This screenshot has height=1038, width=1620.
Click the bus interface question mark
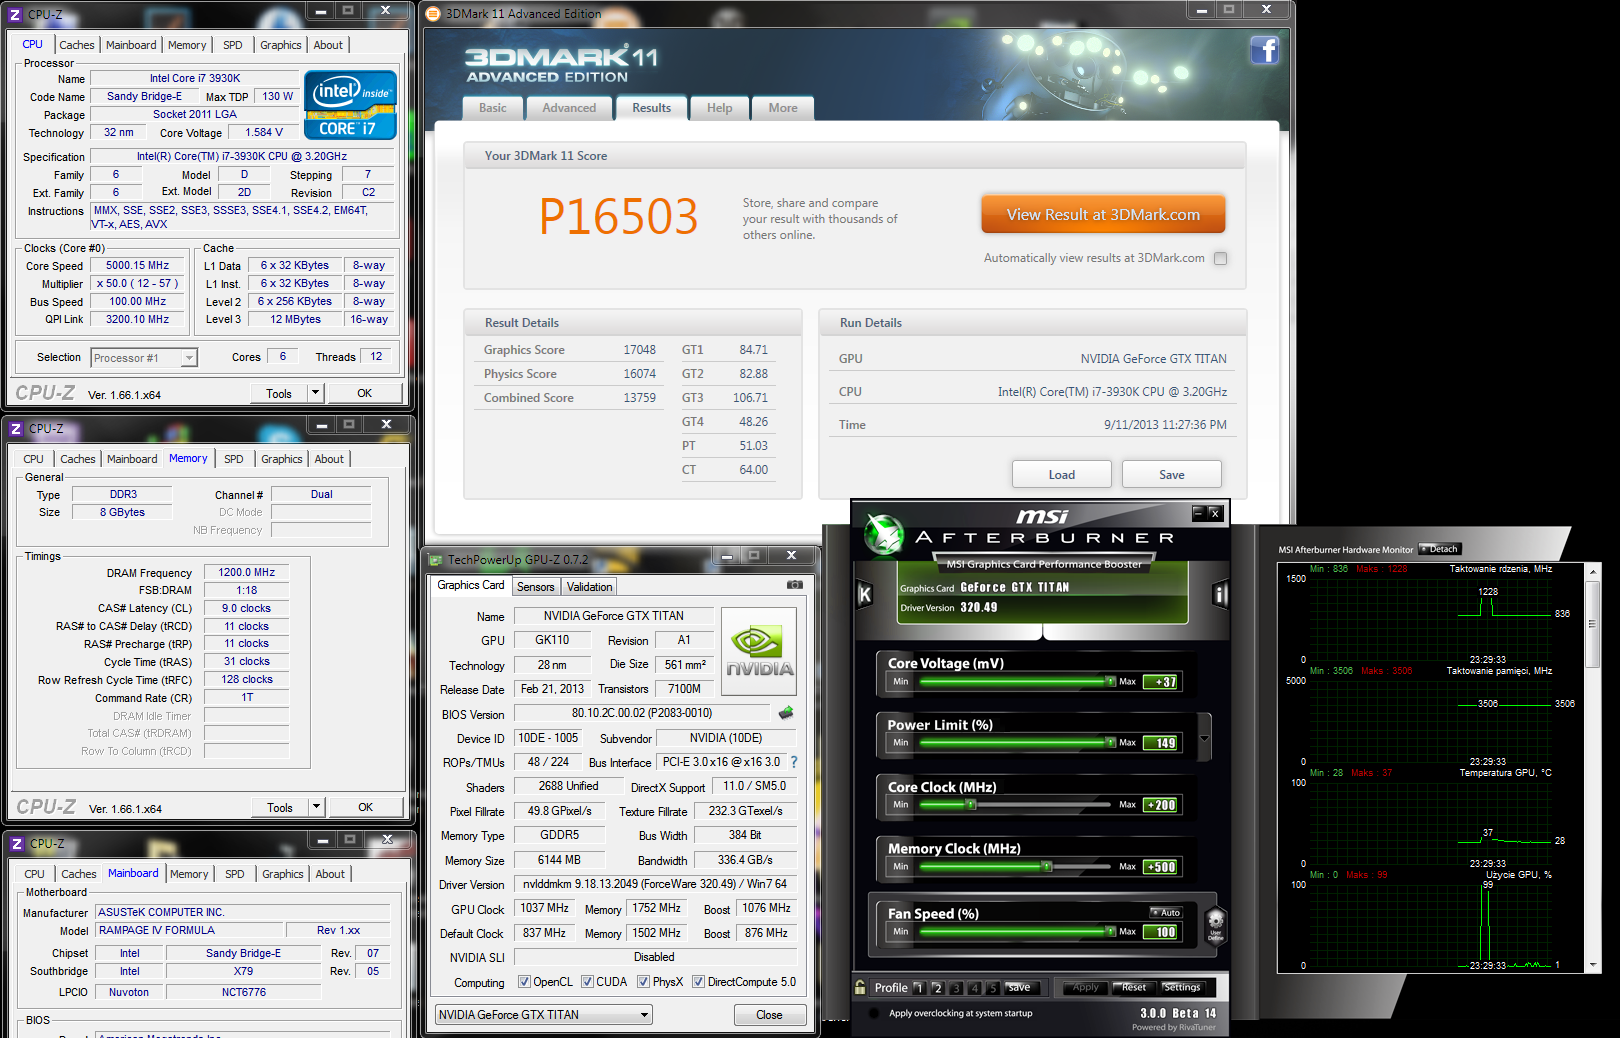click(794, 762)
